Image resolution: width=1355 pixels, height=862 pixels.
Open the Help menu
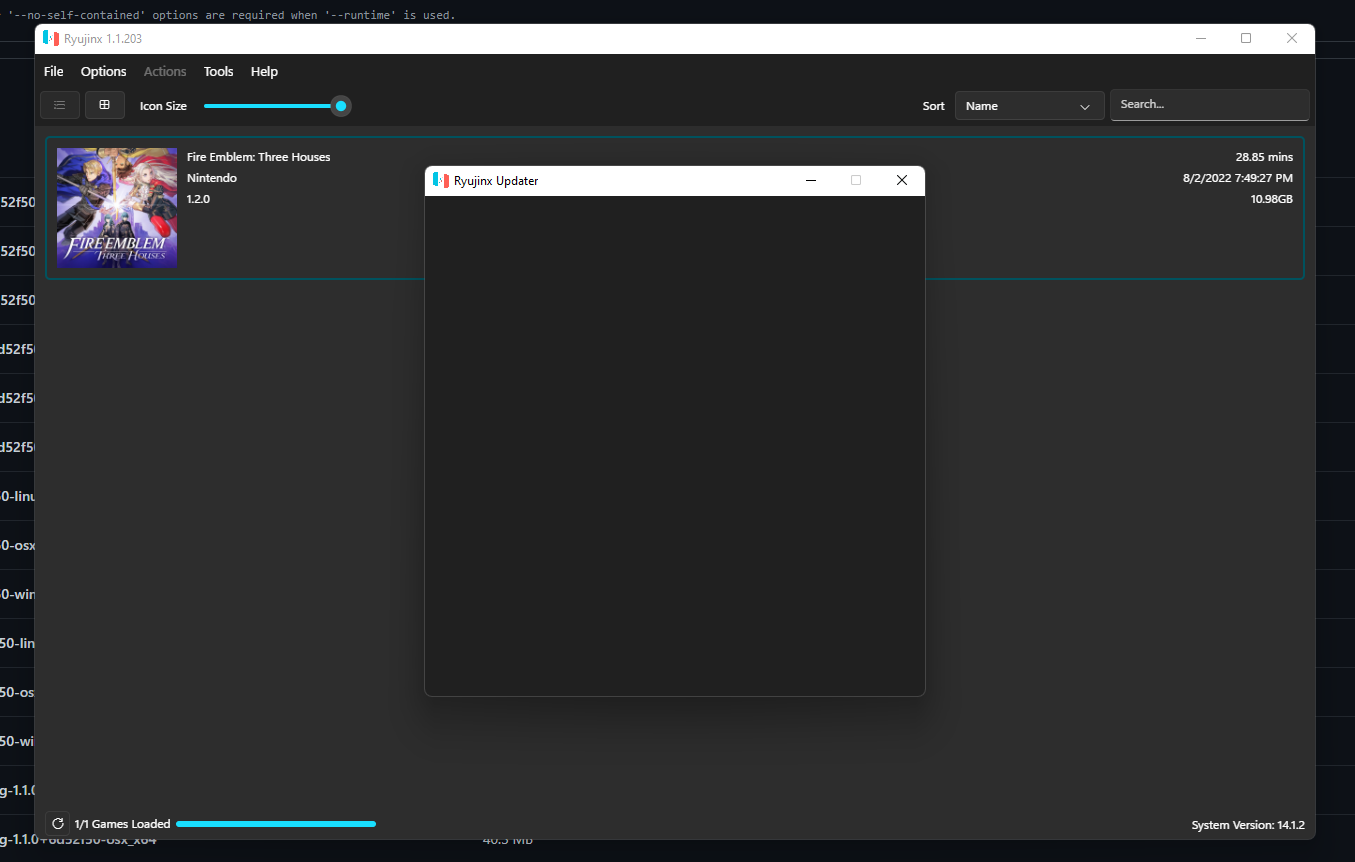tap(264, 71)
